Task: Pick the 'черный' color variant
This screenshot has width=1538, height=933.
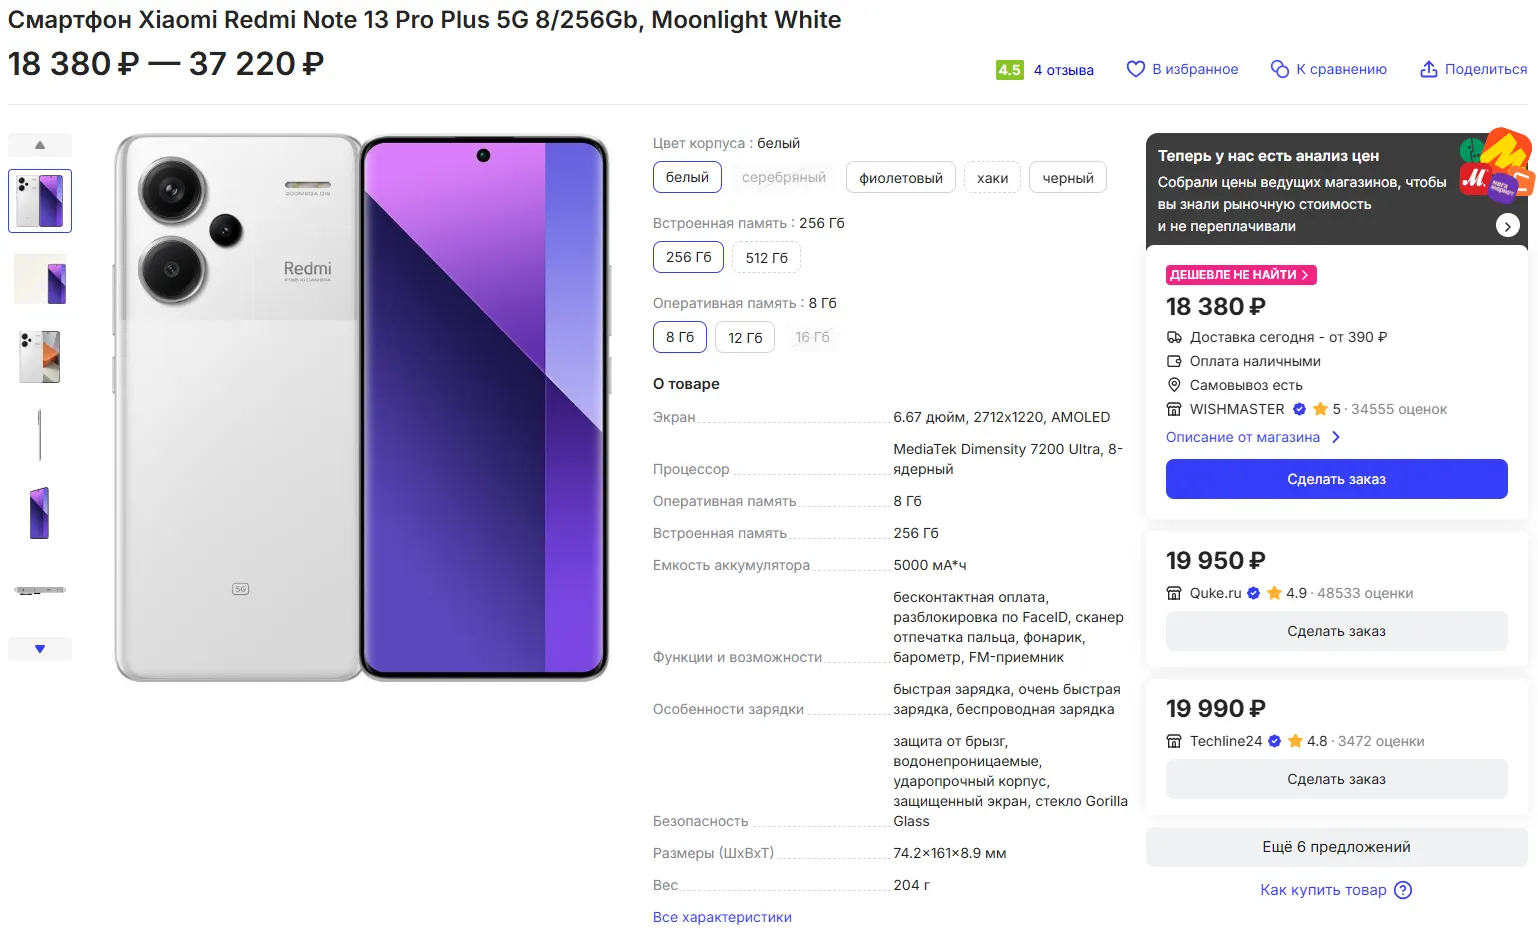Action: [1067, 178]
